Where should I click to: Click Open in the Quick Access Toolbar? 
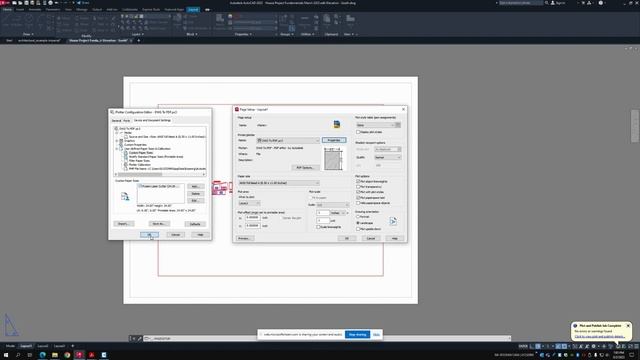click(x=20, y=3)
